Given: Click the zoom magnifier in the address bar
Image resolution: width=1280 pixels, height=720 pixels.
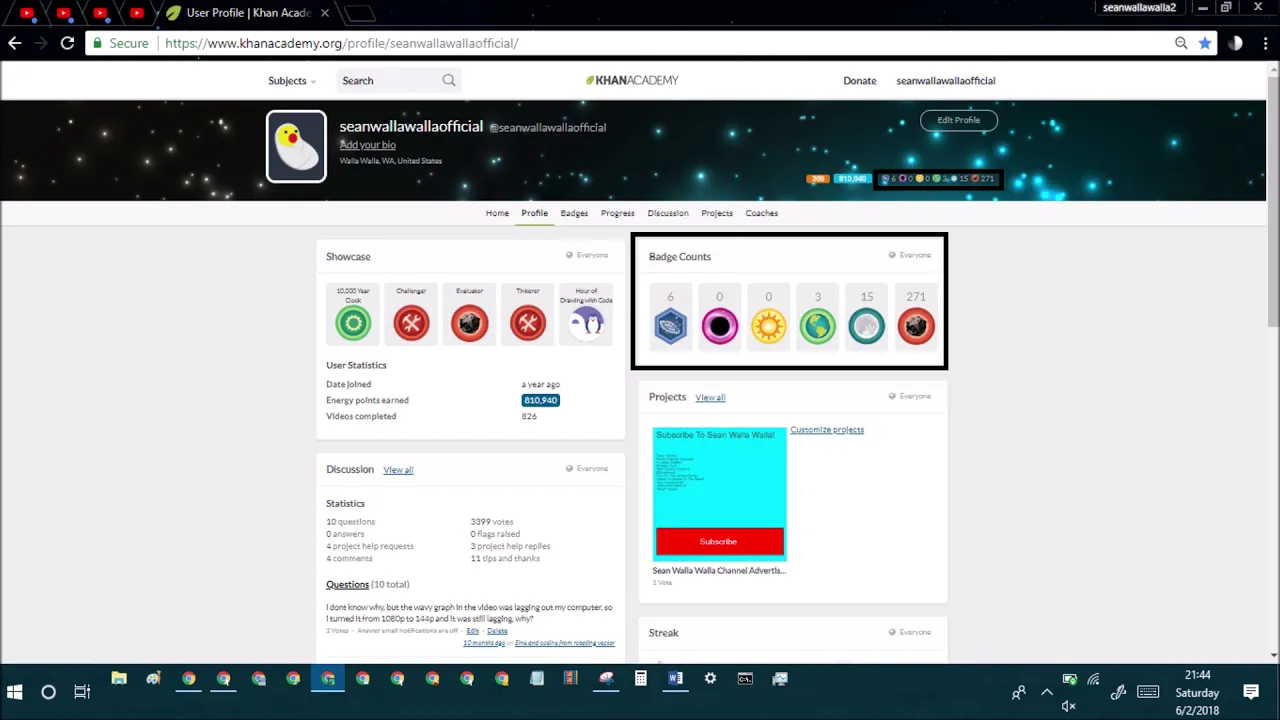Looking at the screenshot, I should [1181, 43].
